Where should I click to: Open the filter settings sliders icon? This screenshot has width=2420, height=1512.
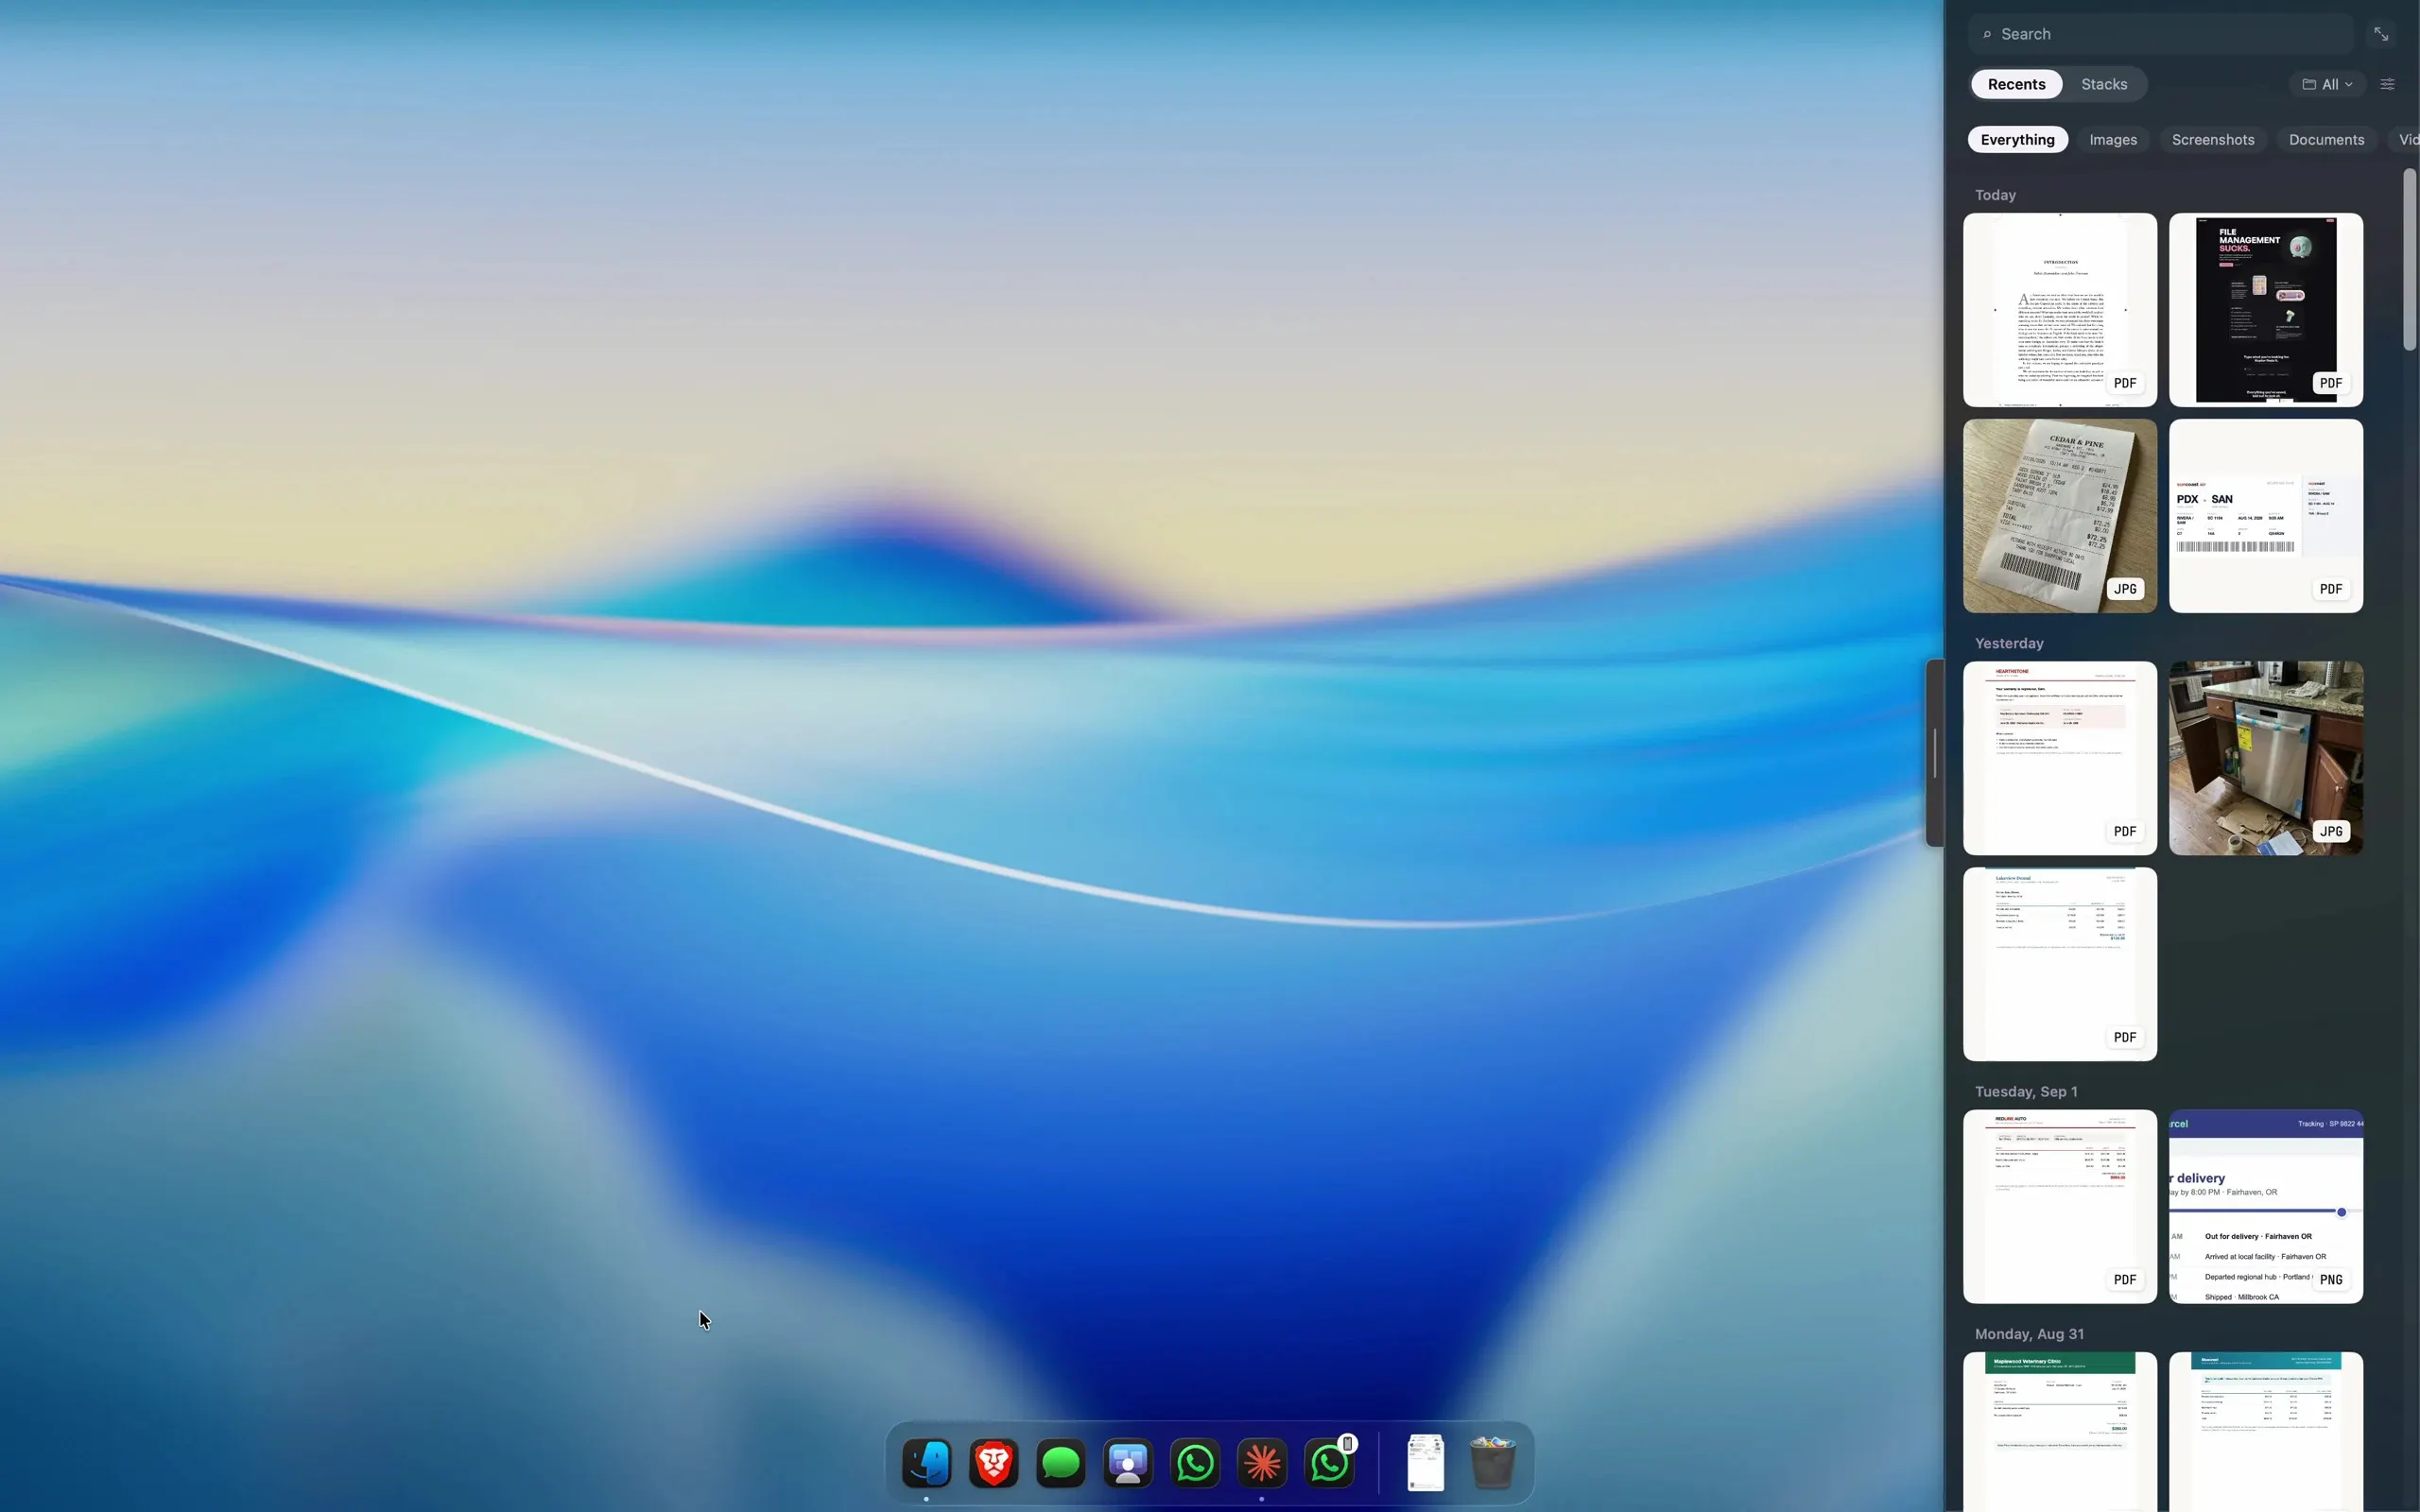(x=2387, y=84)
